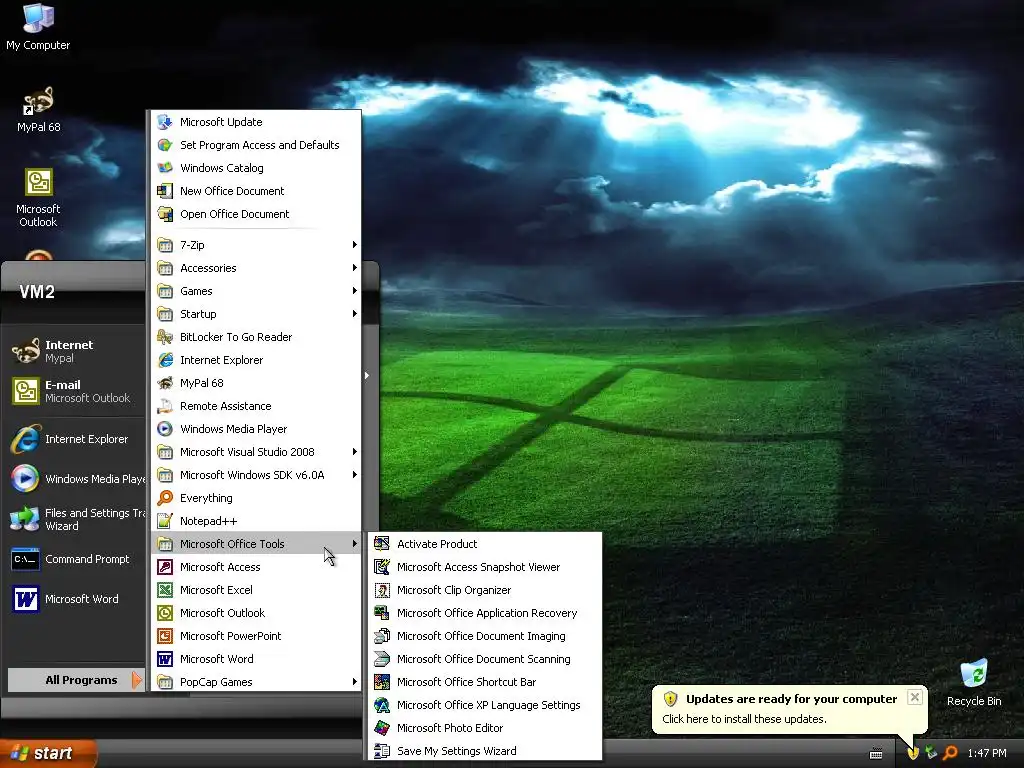
Task: Launch Notepad++
Action: click(255, 520)
